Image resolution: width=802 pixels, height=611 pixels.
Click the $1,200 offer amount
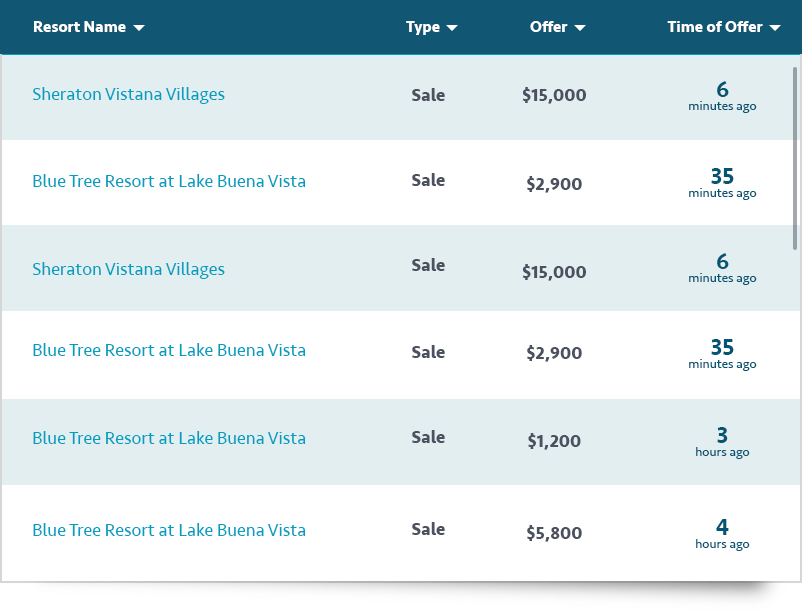[554, 441]
